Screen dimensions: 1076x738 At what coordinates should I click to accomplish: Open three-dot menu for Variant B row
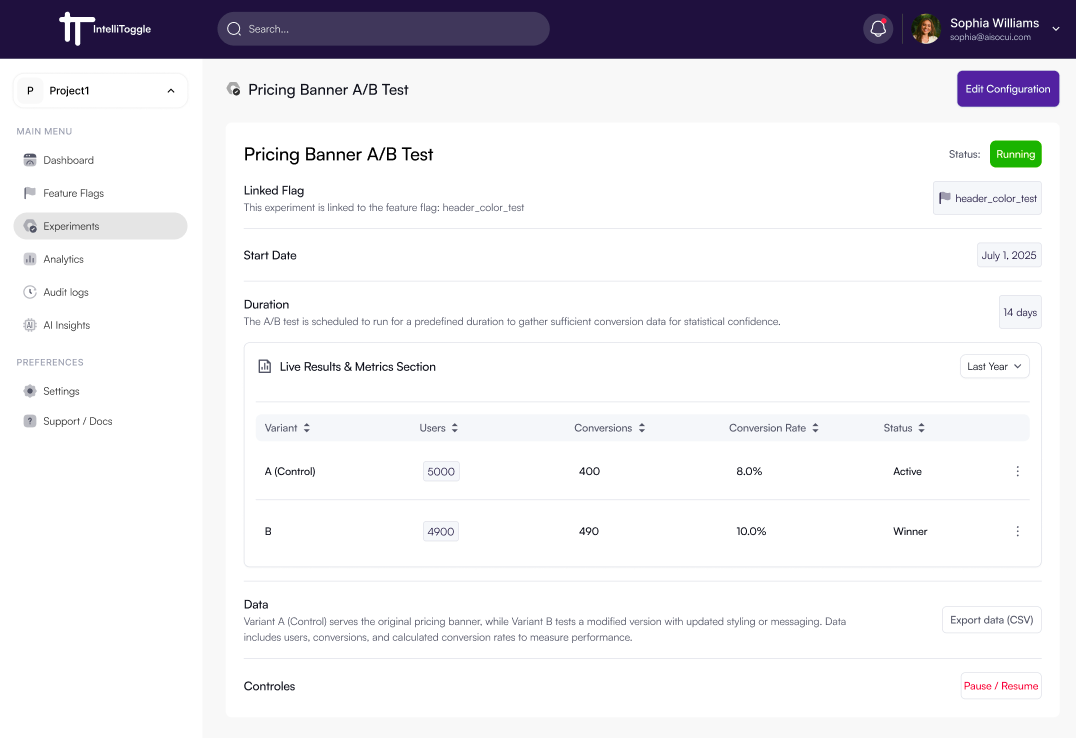pos(1017,532)
